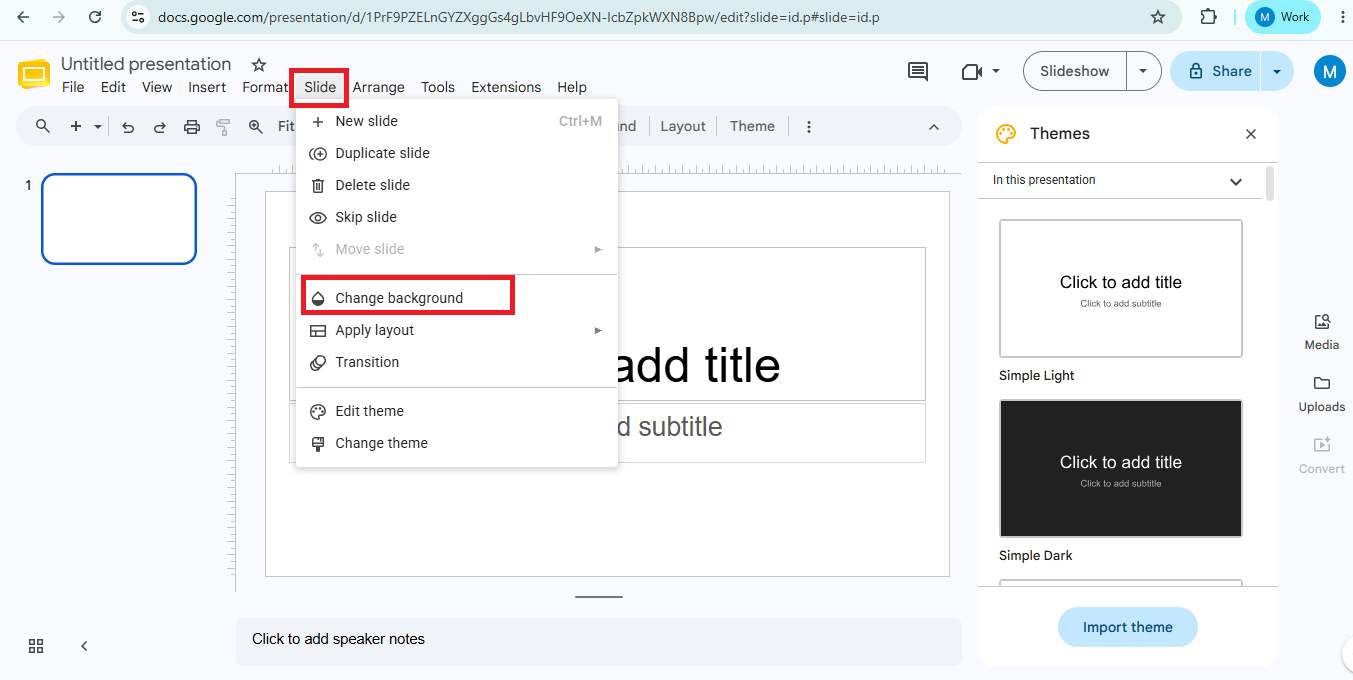Click the Slideshow button
1353x680 pixels.
tap(1075, 71)
